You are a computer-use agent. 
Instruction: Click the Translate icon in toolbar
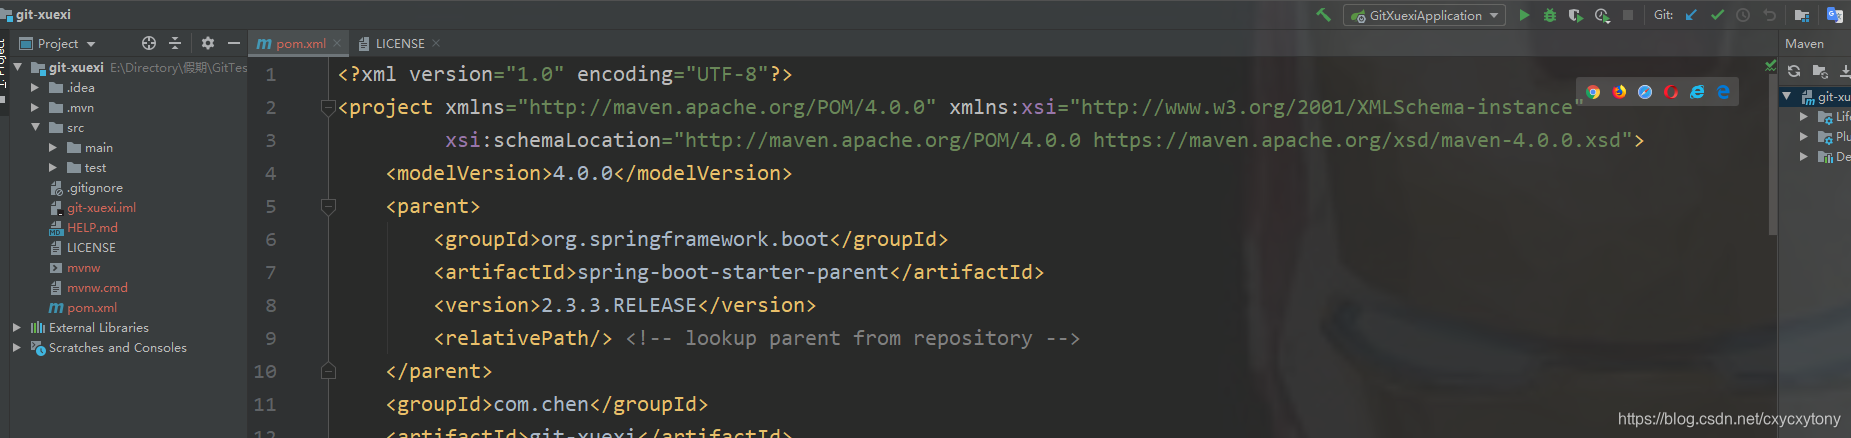coord(1835,15)
